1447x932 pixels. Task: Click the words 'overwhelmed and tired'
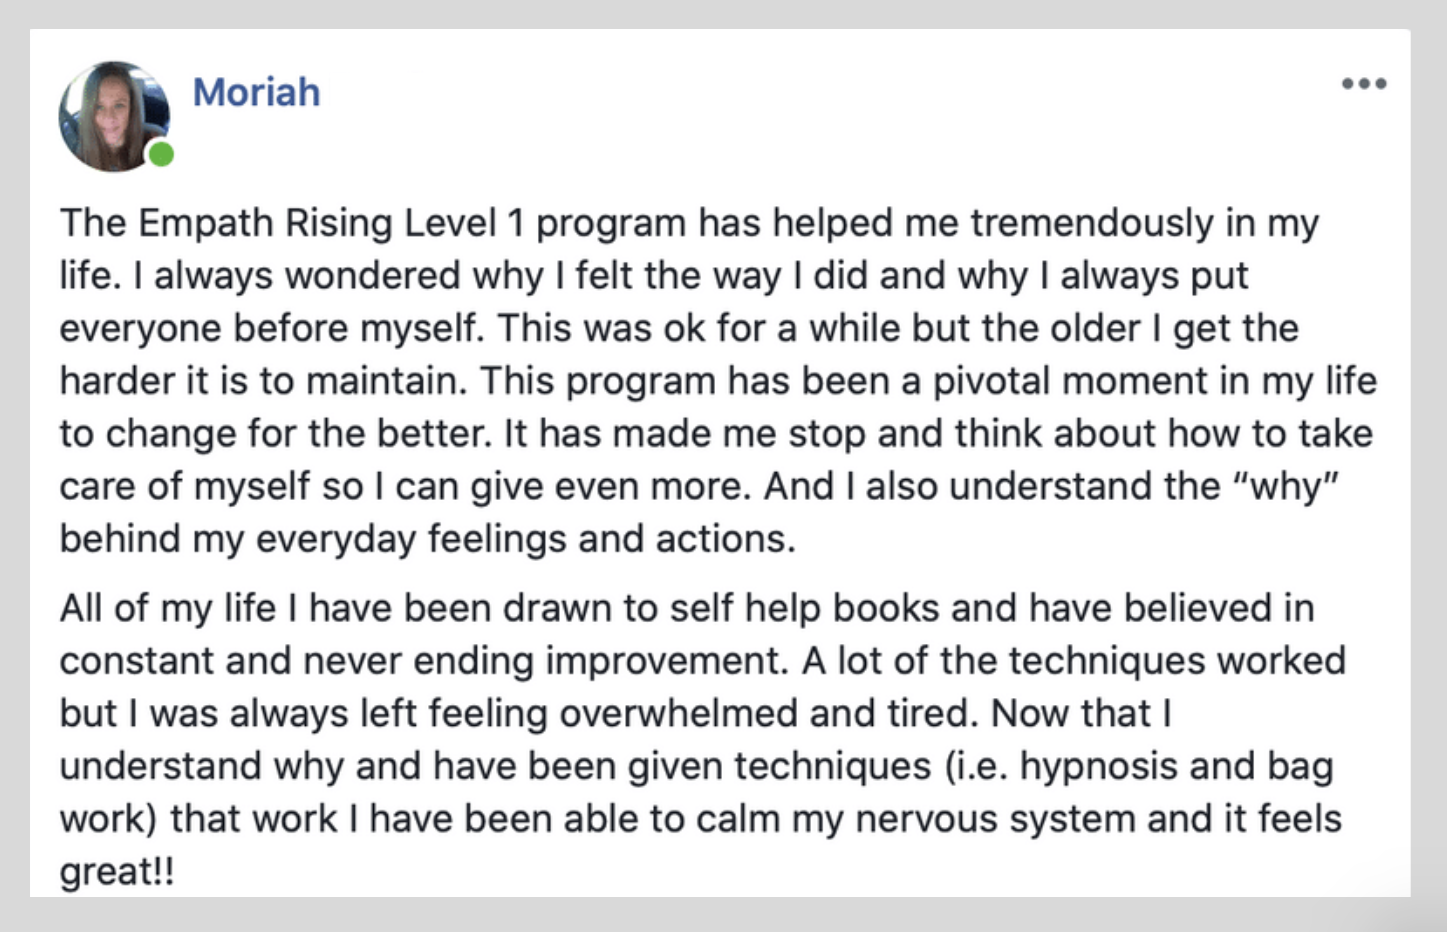click(769, 714)
